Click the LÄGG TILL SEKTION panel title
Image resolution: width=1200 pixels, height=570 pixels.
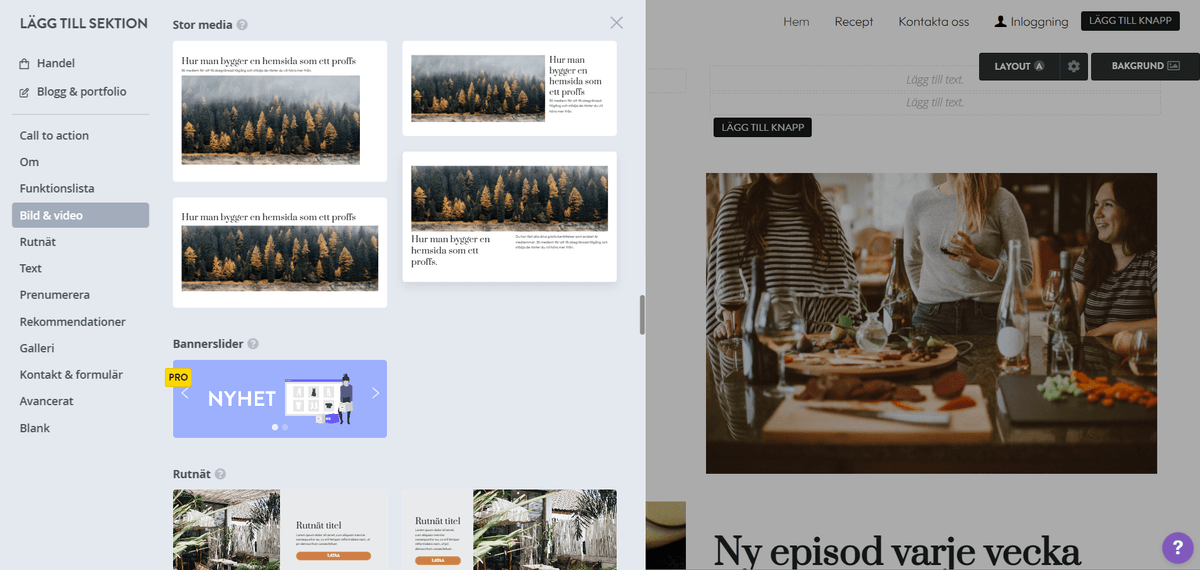tap(84, 23)
